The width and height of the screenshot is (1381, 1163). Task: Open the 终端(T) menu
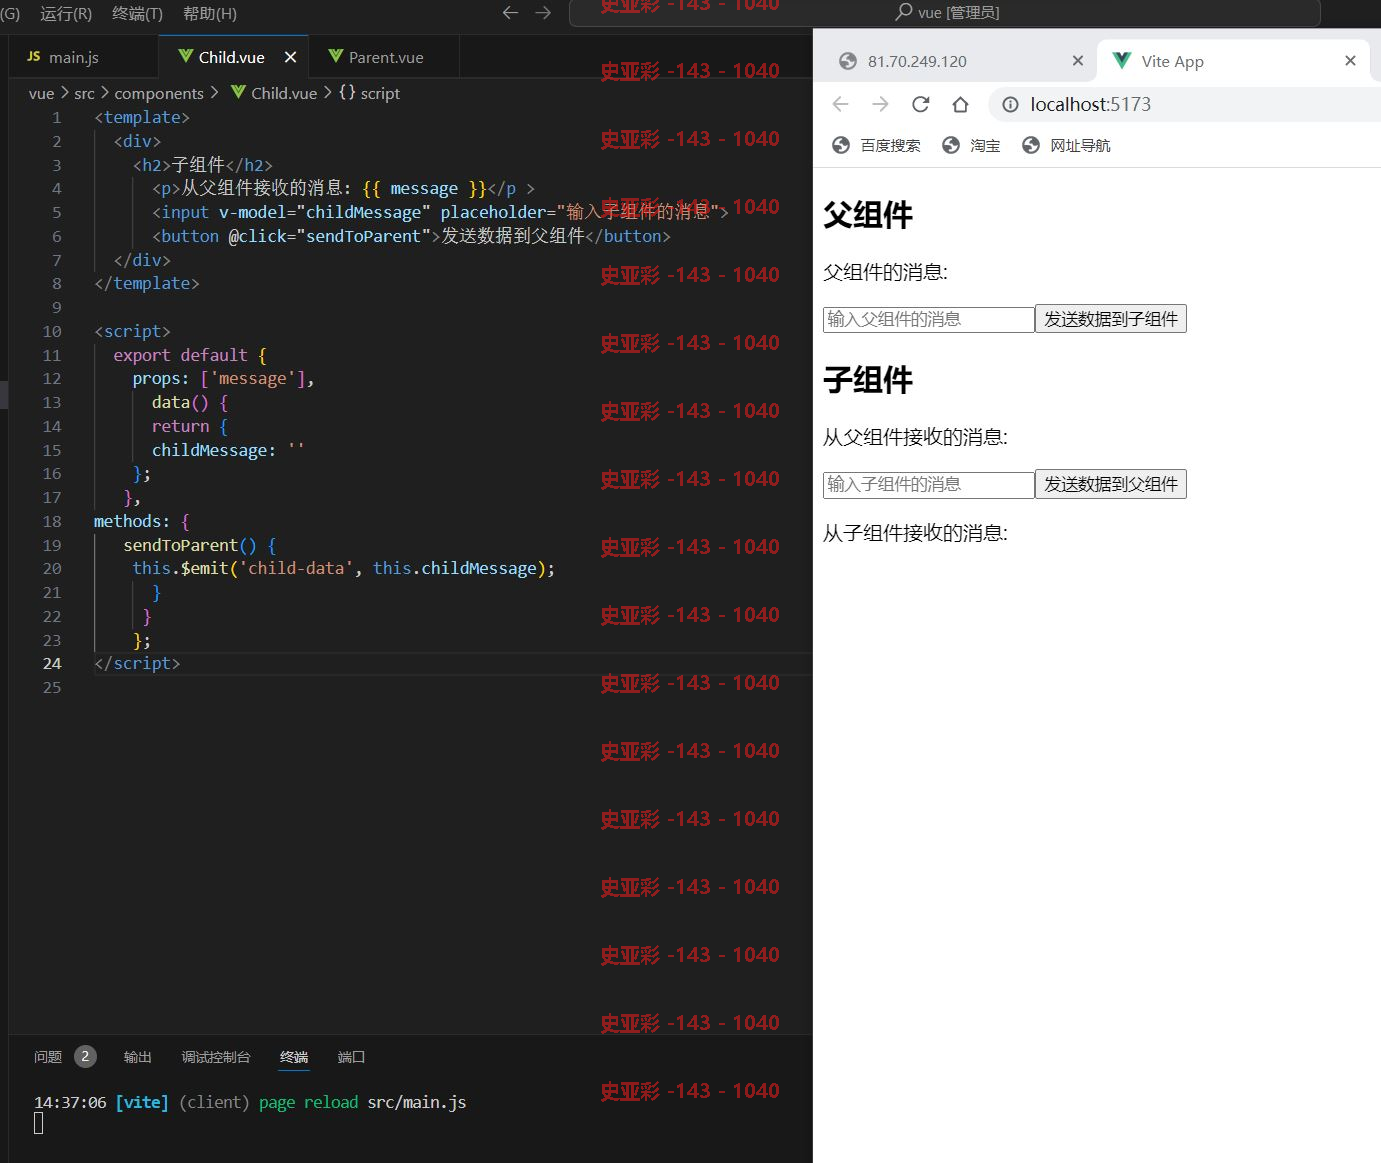[137, 13]
